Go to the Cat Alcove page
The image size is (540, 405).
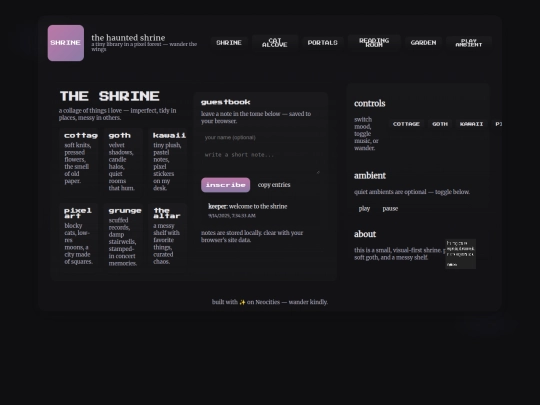pos(274,43)
